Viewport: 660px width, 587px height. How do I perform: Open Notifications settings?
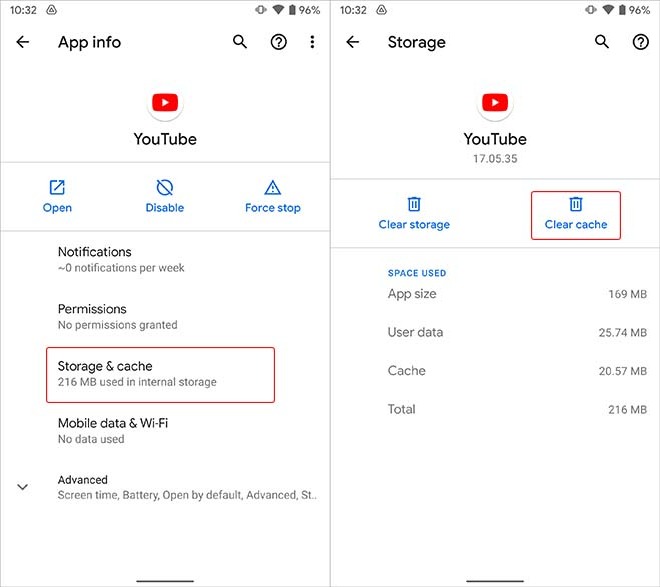tap(165, 259)
